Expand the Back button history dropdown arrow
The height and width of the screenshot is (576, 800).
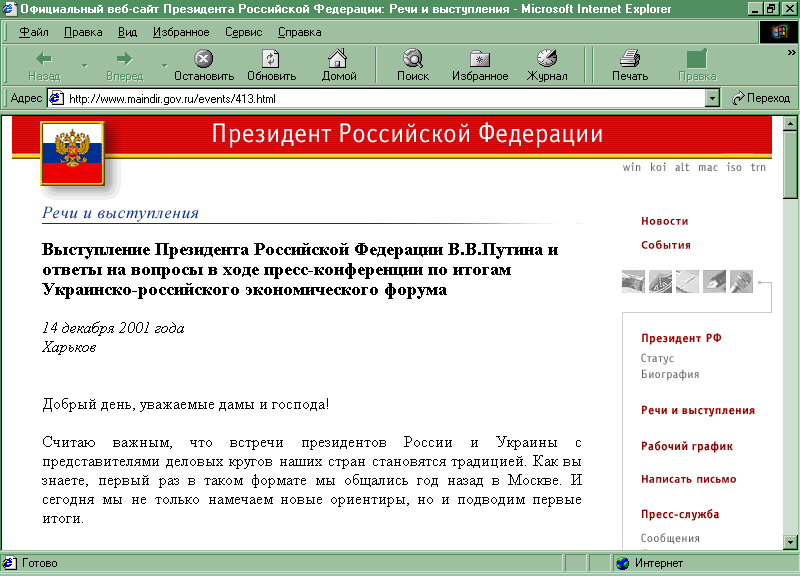pyautogui.click(x=84, y=66)
